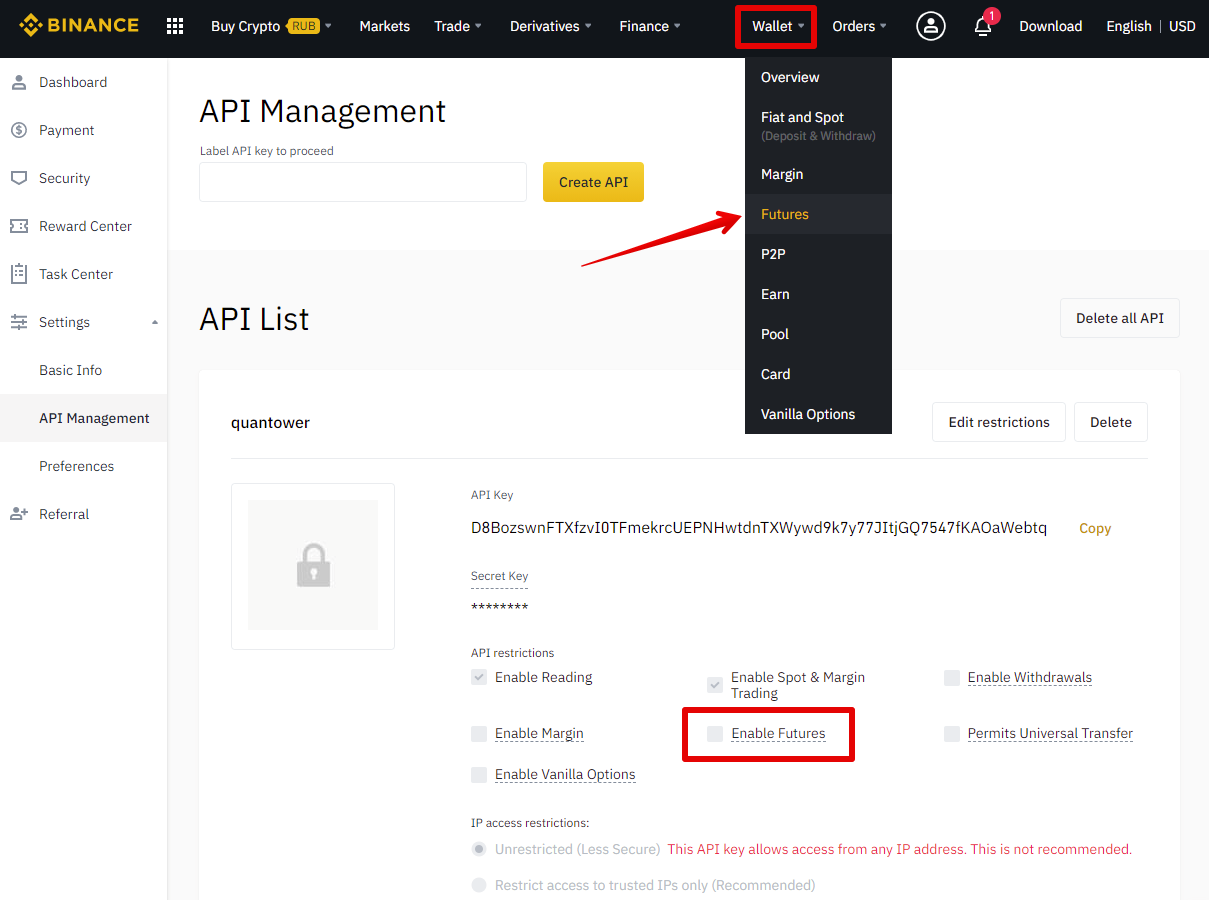1209x900 pixels.
Task: Click the Dashboard sidebar icon
Action: [18, 82]
